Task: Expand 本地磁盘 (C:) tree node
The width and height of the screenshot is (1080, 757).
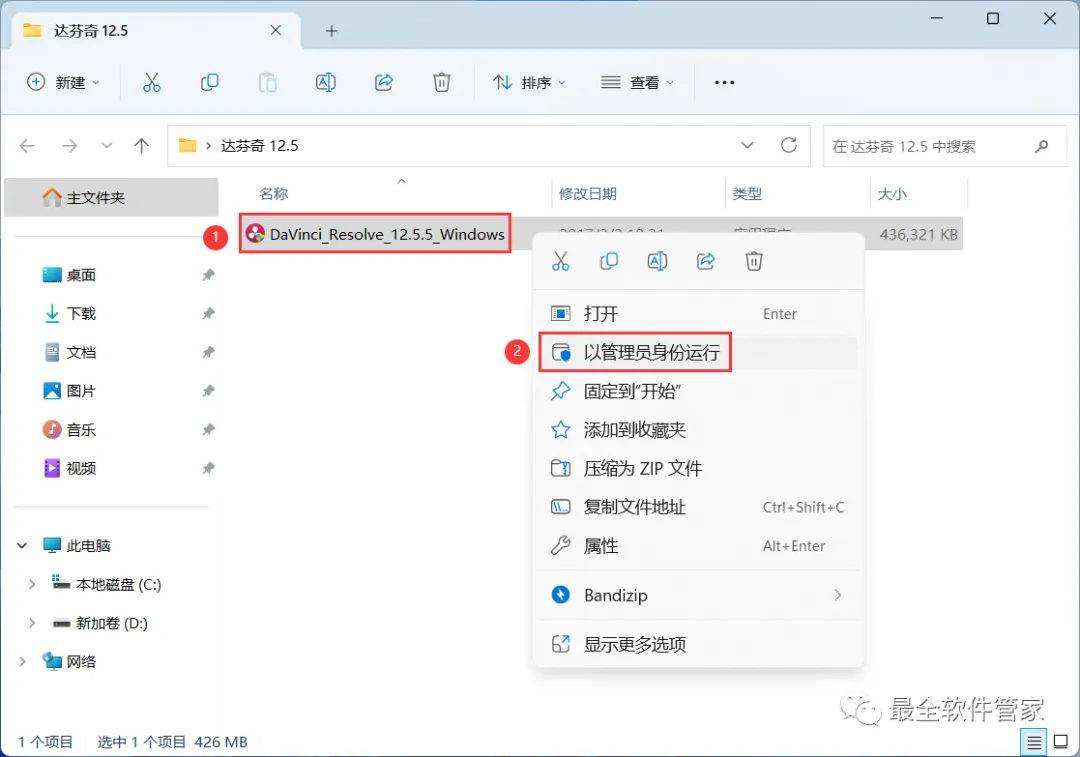Action: pyautogui.click(x=32, y=584)
